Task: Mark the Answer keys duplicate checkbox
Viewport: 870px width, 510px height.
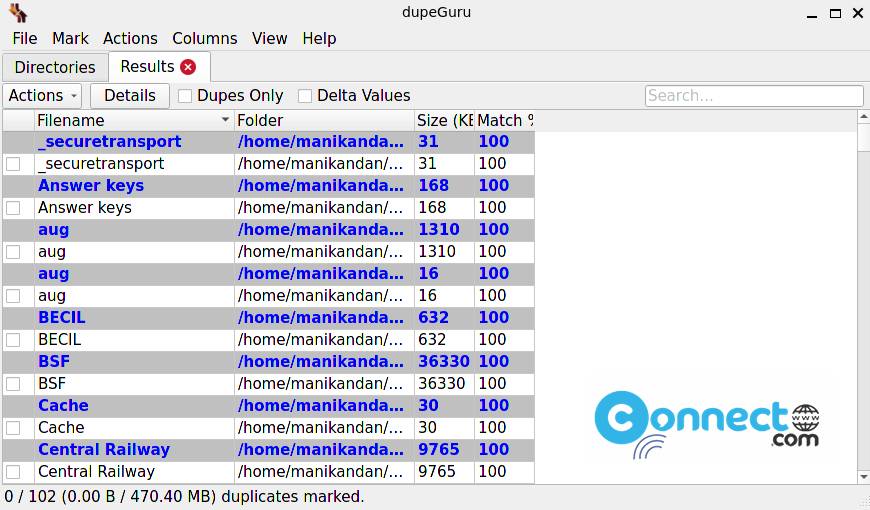Action: point(13,208)
